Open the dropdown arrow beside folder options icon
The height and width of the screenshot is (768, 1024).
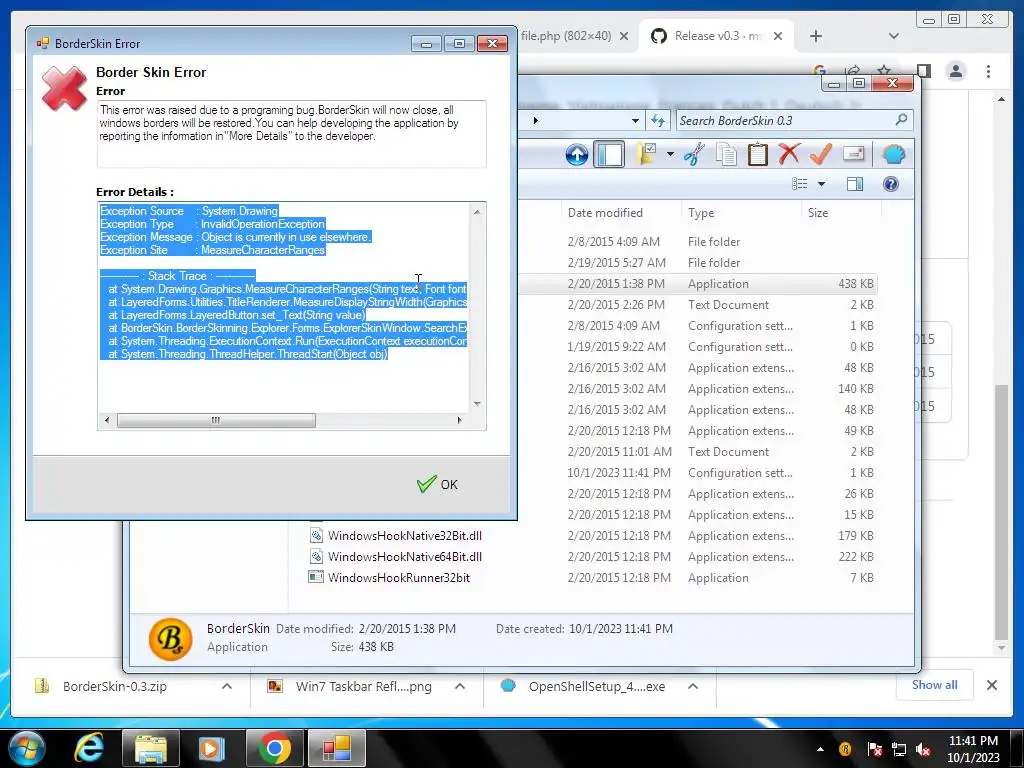[670, 155]
